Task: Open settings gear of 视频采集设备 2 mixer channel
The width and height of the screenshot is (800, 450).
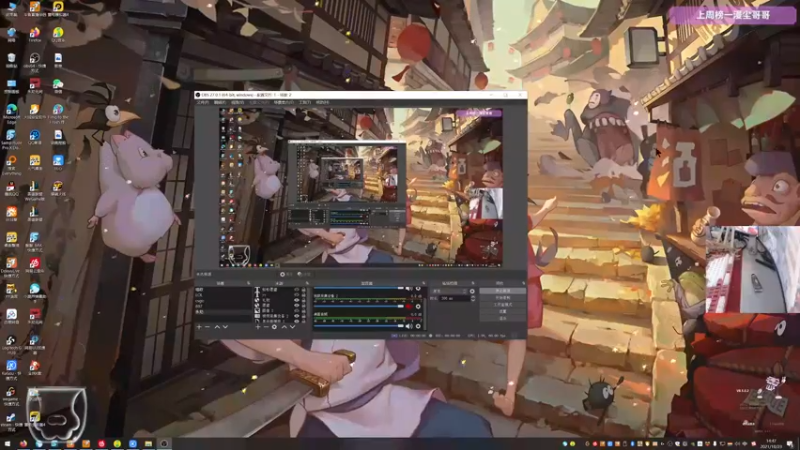Action: pos(418,307)
